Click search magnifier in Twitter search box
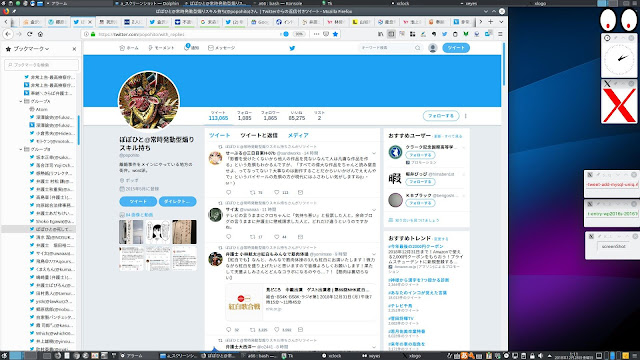The image size is (640, 360). (418, 48)
